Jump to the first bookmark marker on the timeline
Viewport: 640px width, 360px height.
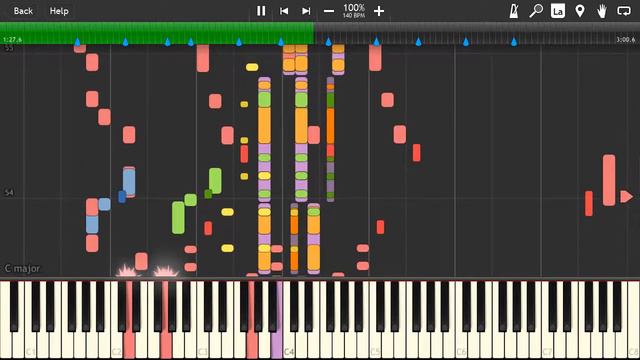click(x=78, y=42)
